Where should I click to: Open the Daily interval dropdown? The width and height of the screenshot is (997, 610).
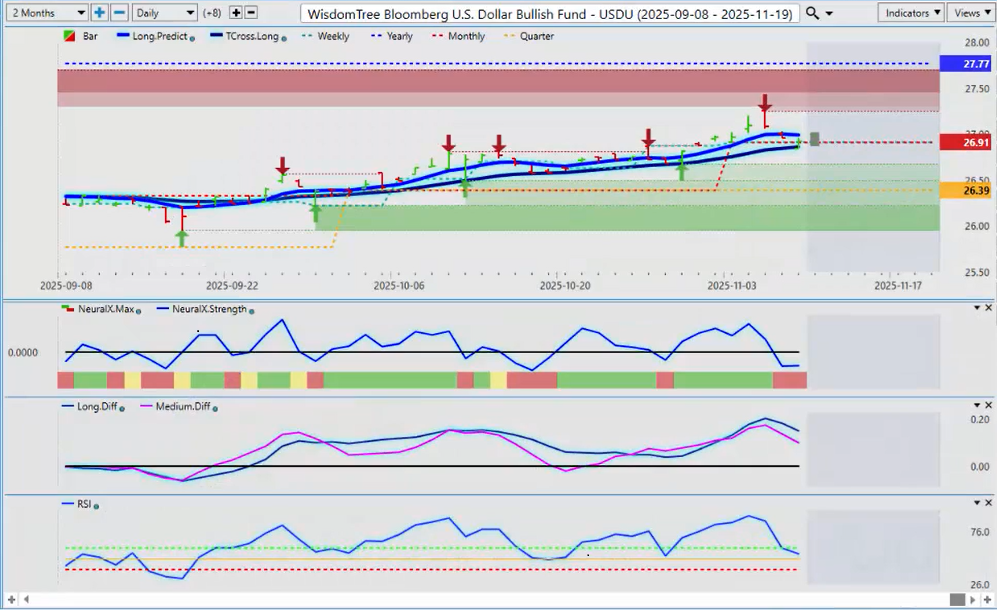click(x=164, y=13)
